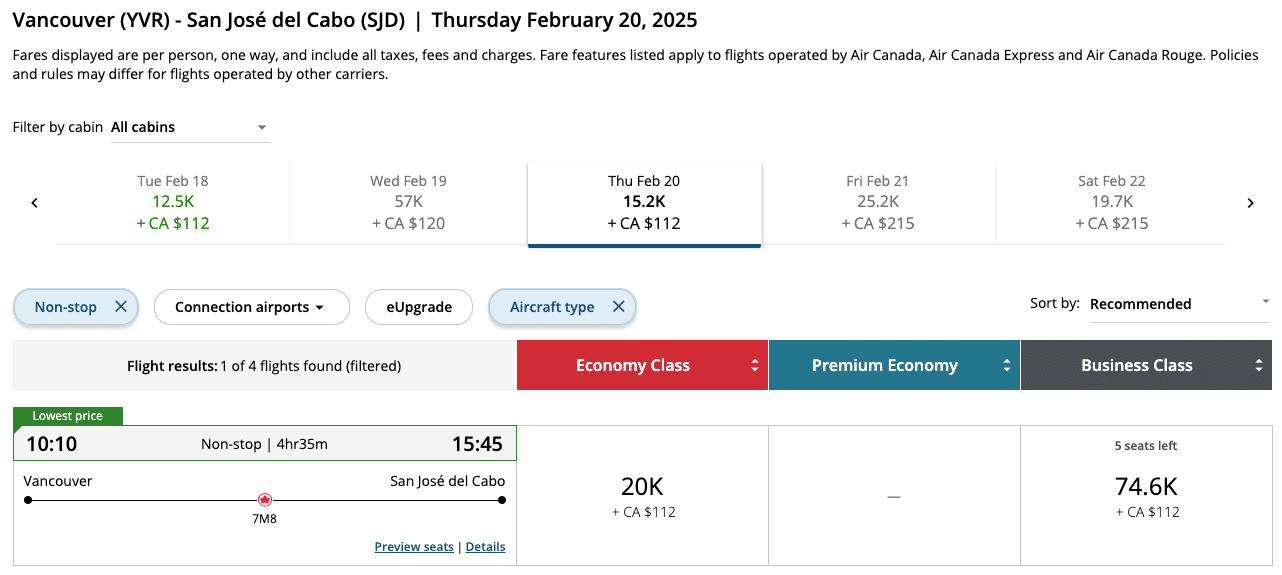Toggle the Non-stop filter chip
Screen dimensions: 1282x575
click(66, 307)
